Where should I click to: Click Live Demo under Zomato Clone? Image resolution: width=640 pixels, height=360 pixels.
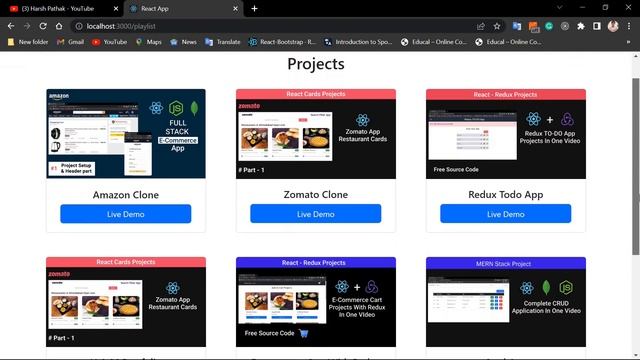click(316, 214)
